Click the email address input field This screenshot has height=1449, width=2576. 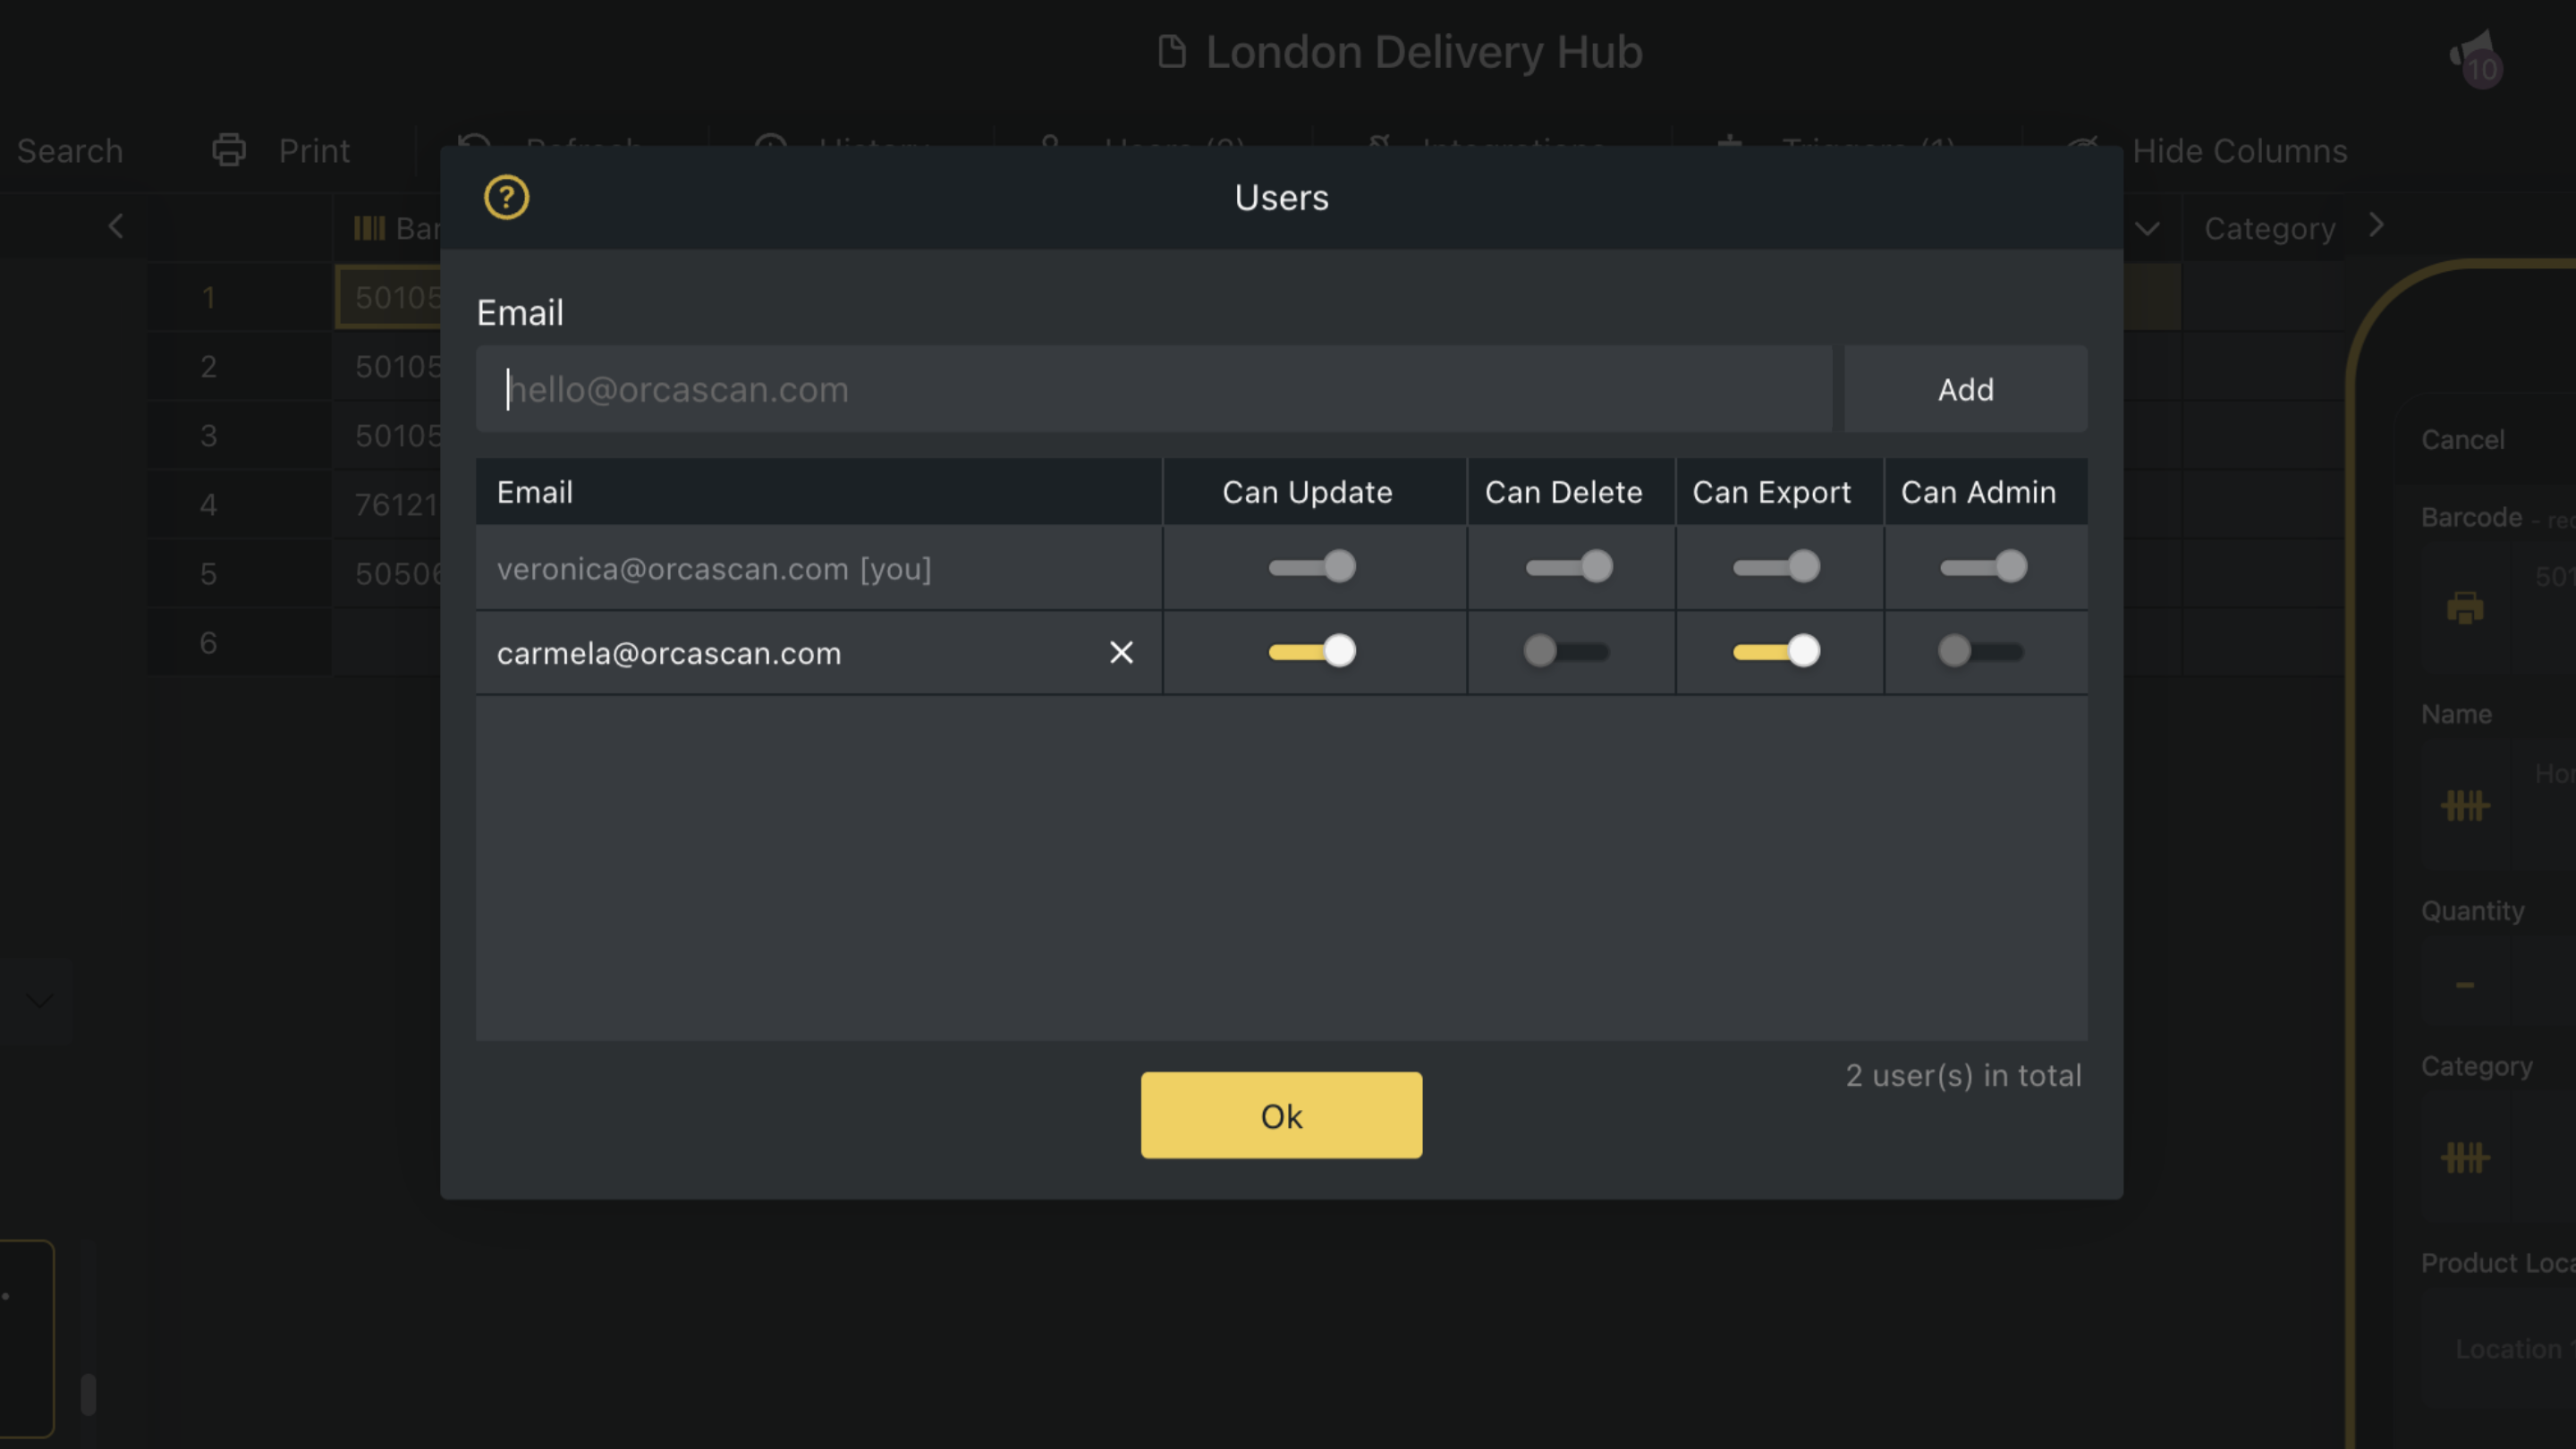pos(1153,389)
